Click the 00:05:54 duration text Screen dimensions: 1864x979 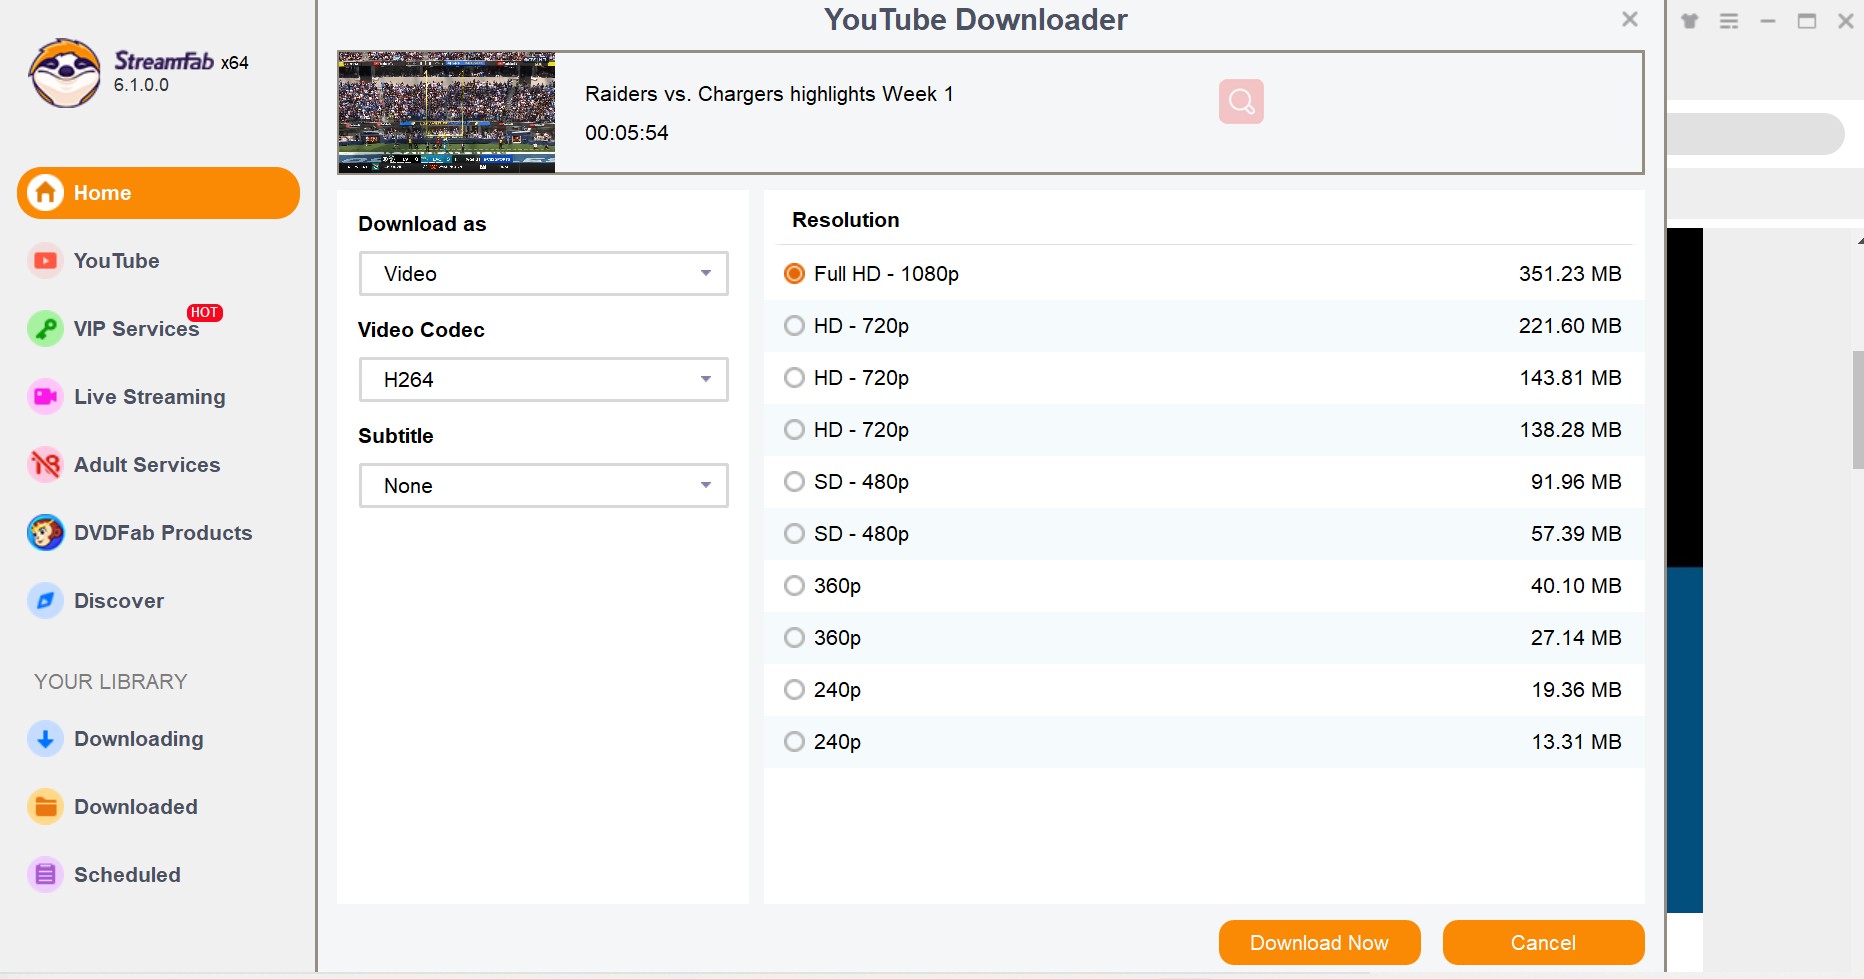pyautogui.click(x=626, y=133)
